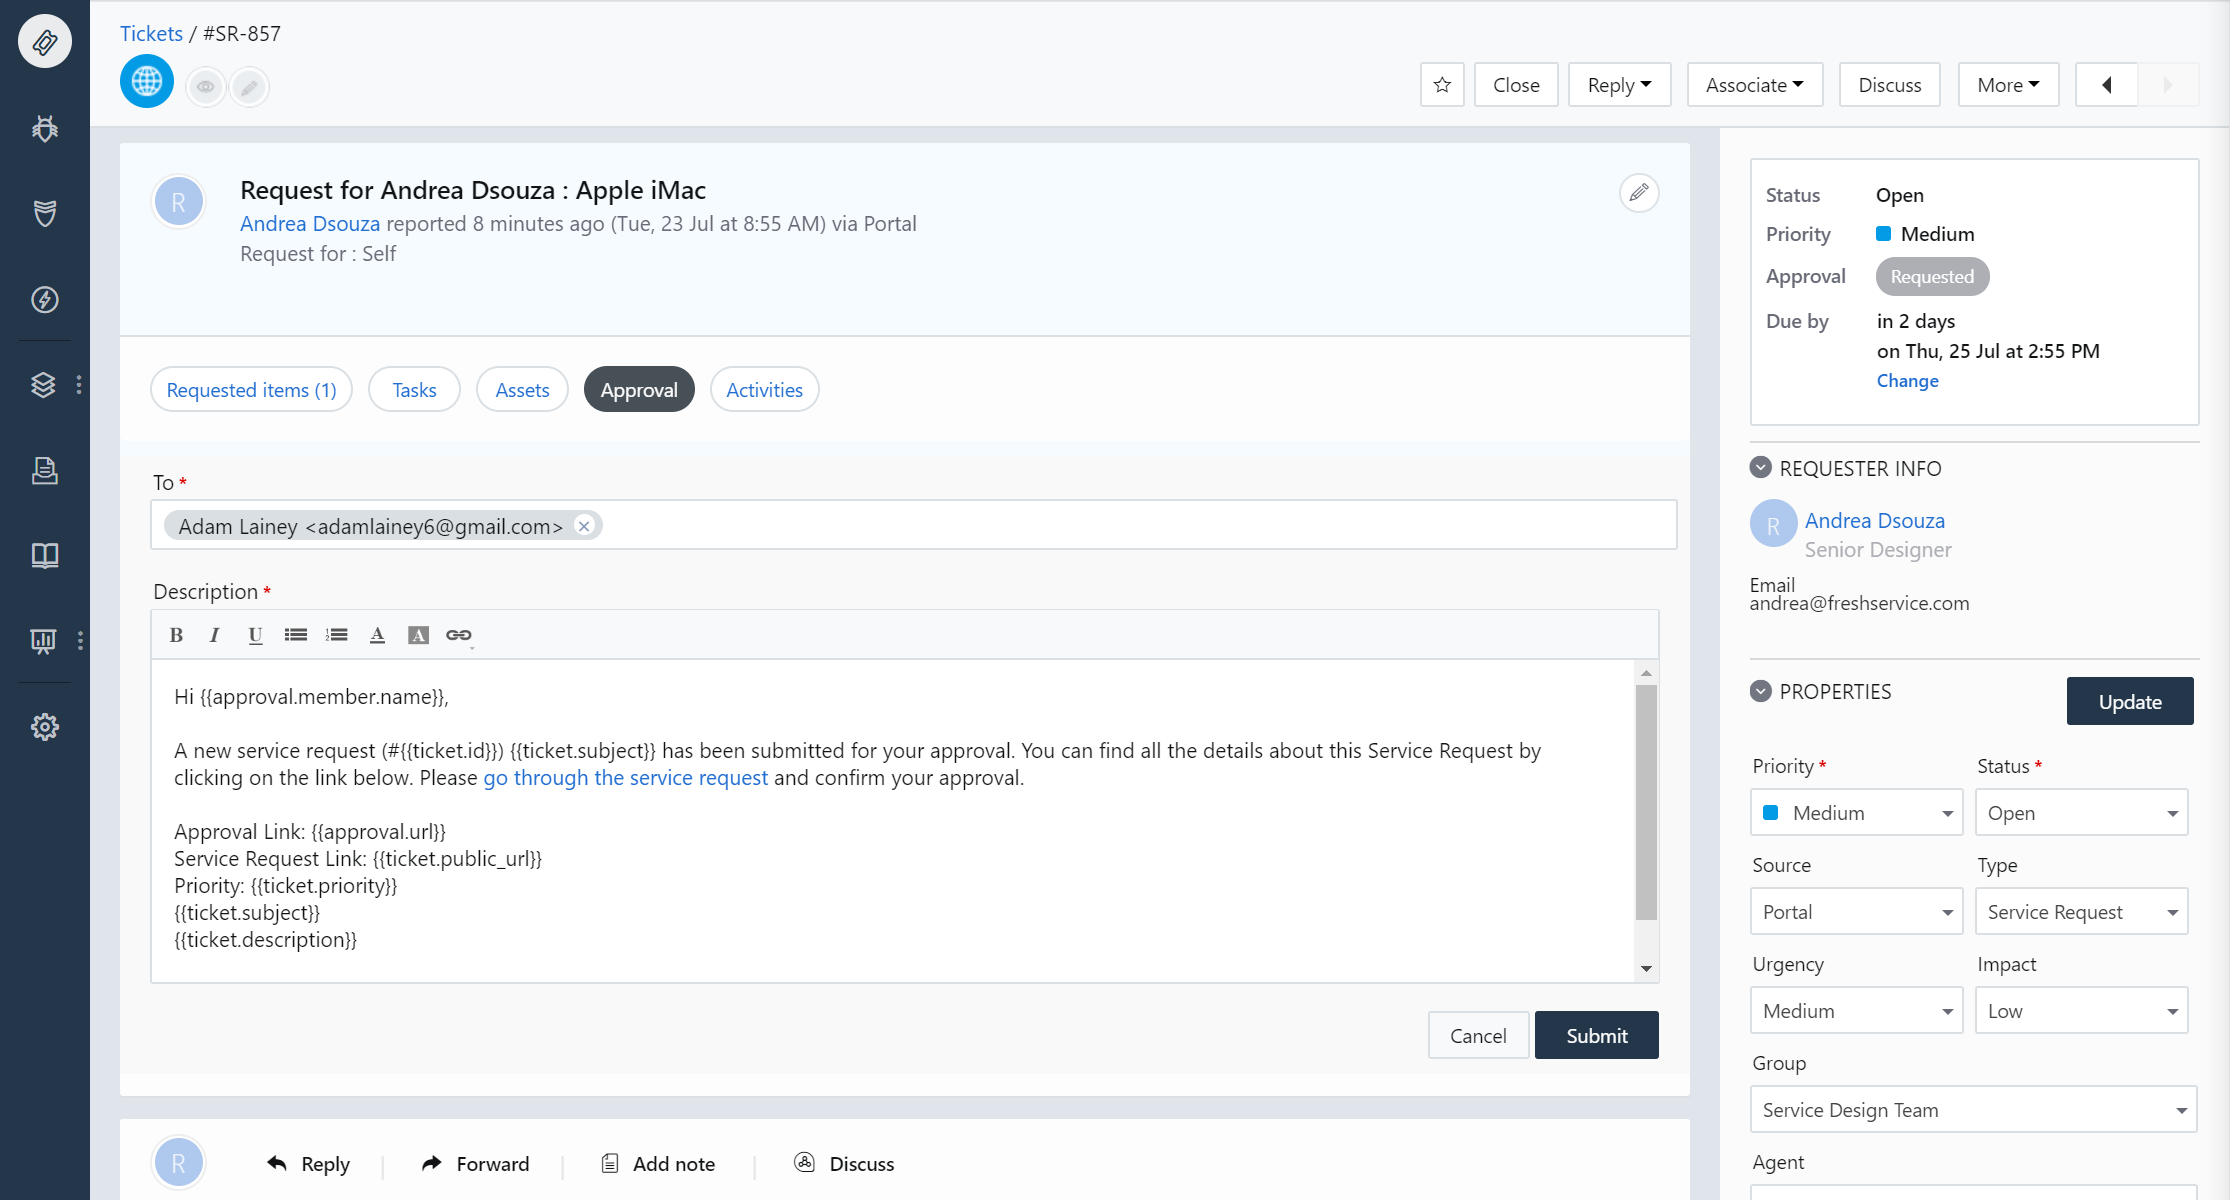
Task: Open the Knowledge Base book icon
Action: pos(44,556)
